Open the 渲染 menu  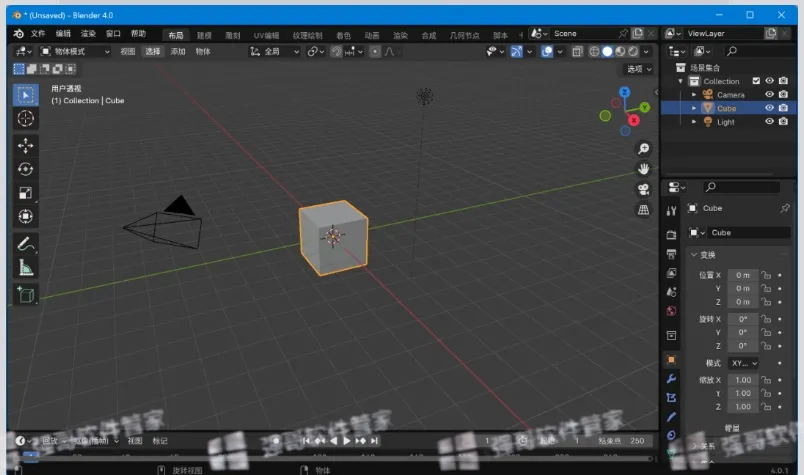[88, 34]
